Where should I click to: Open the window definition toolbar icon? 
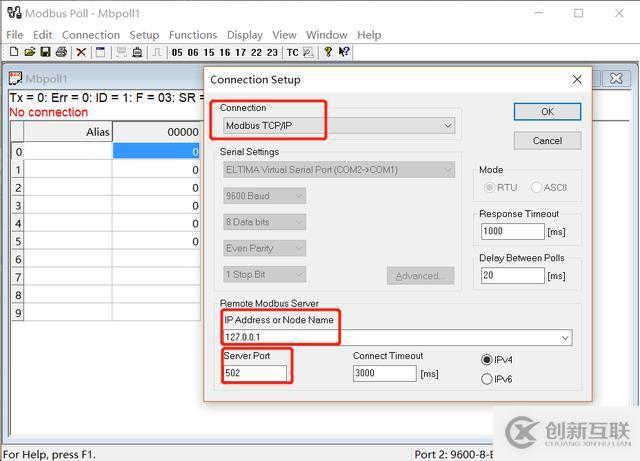click(x=100, y=52)
